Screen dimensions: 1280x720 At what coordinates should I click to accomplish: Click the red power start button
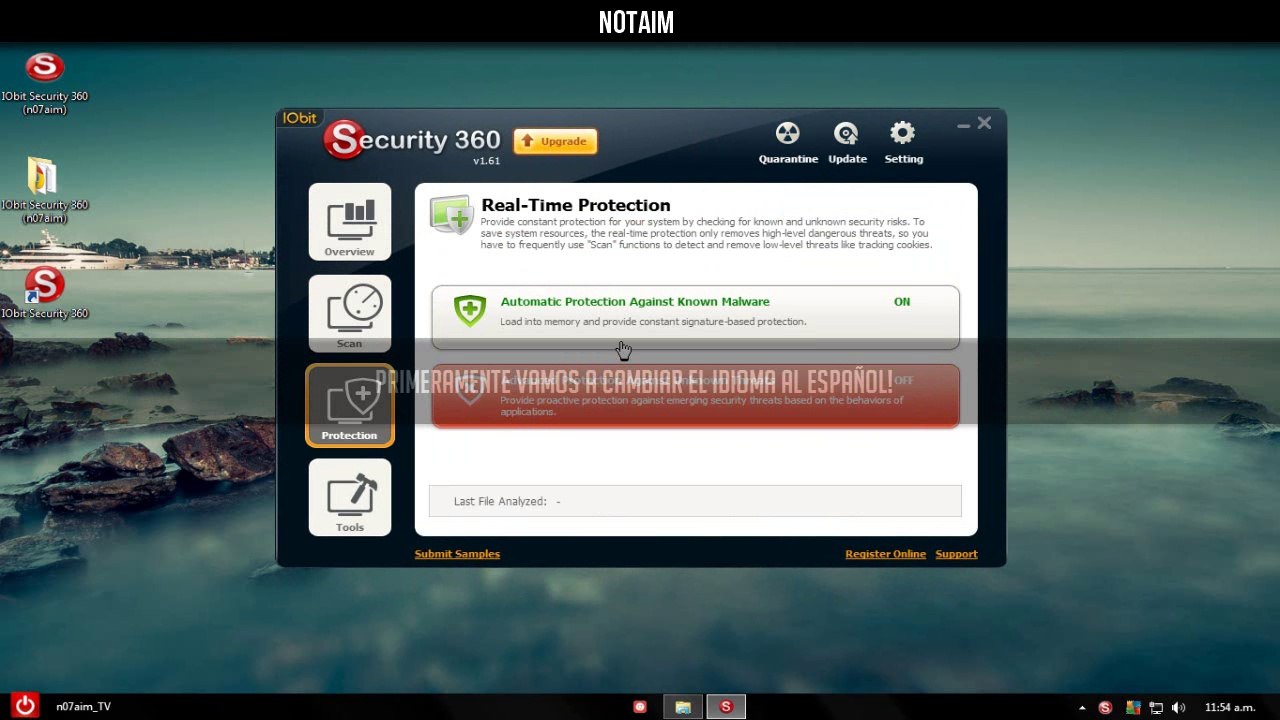coord(25,706)
